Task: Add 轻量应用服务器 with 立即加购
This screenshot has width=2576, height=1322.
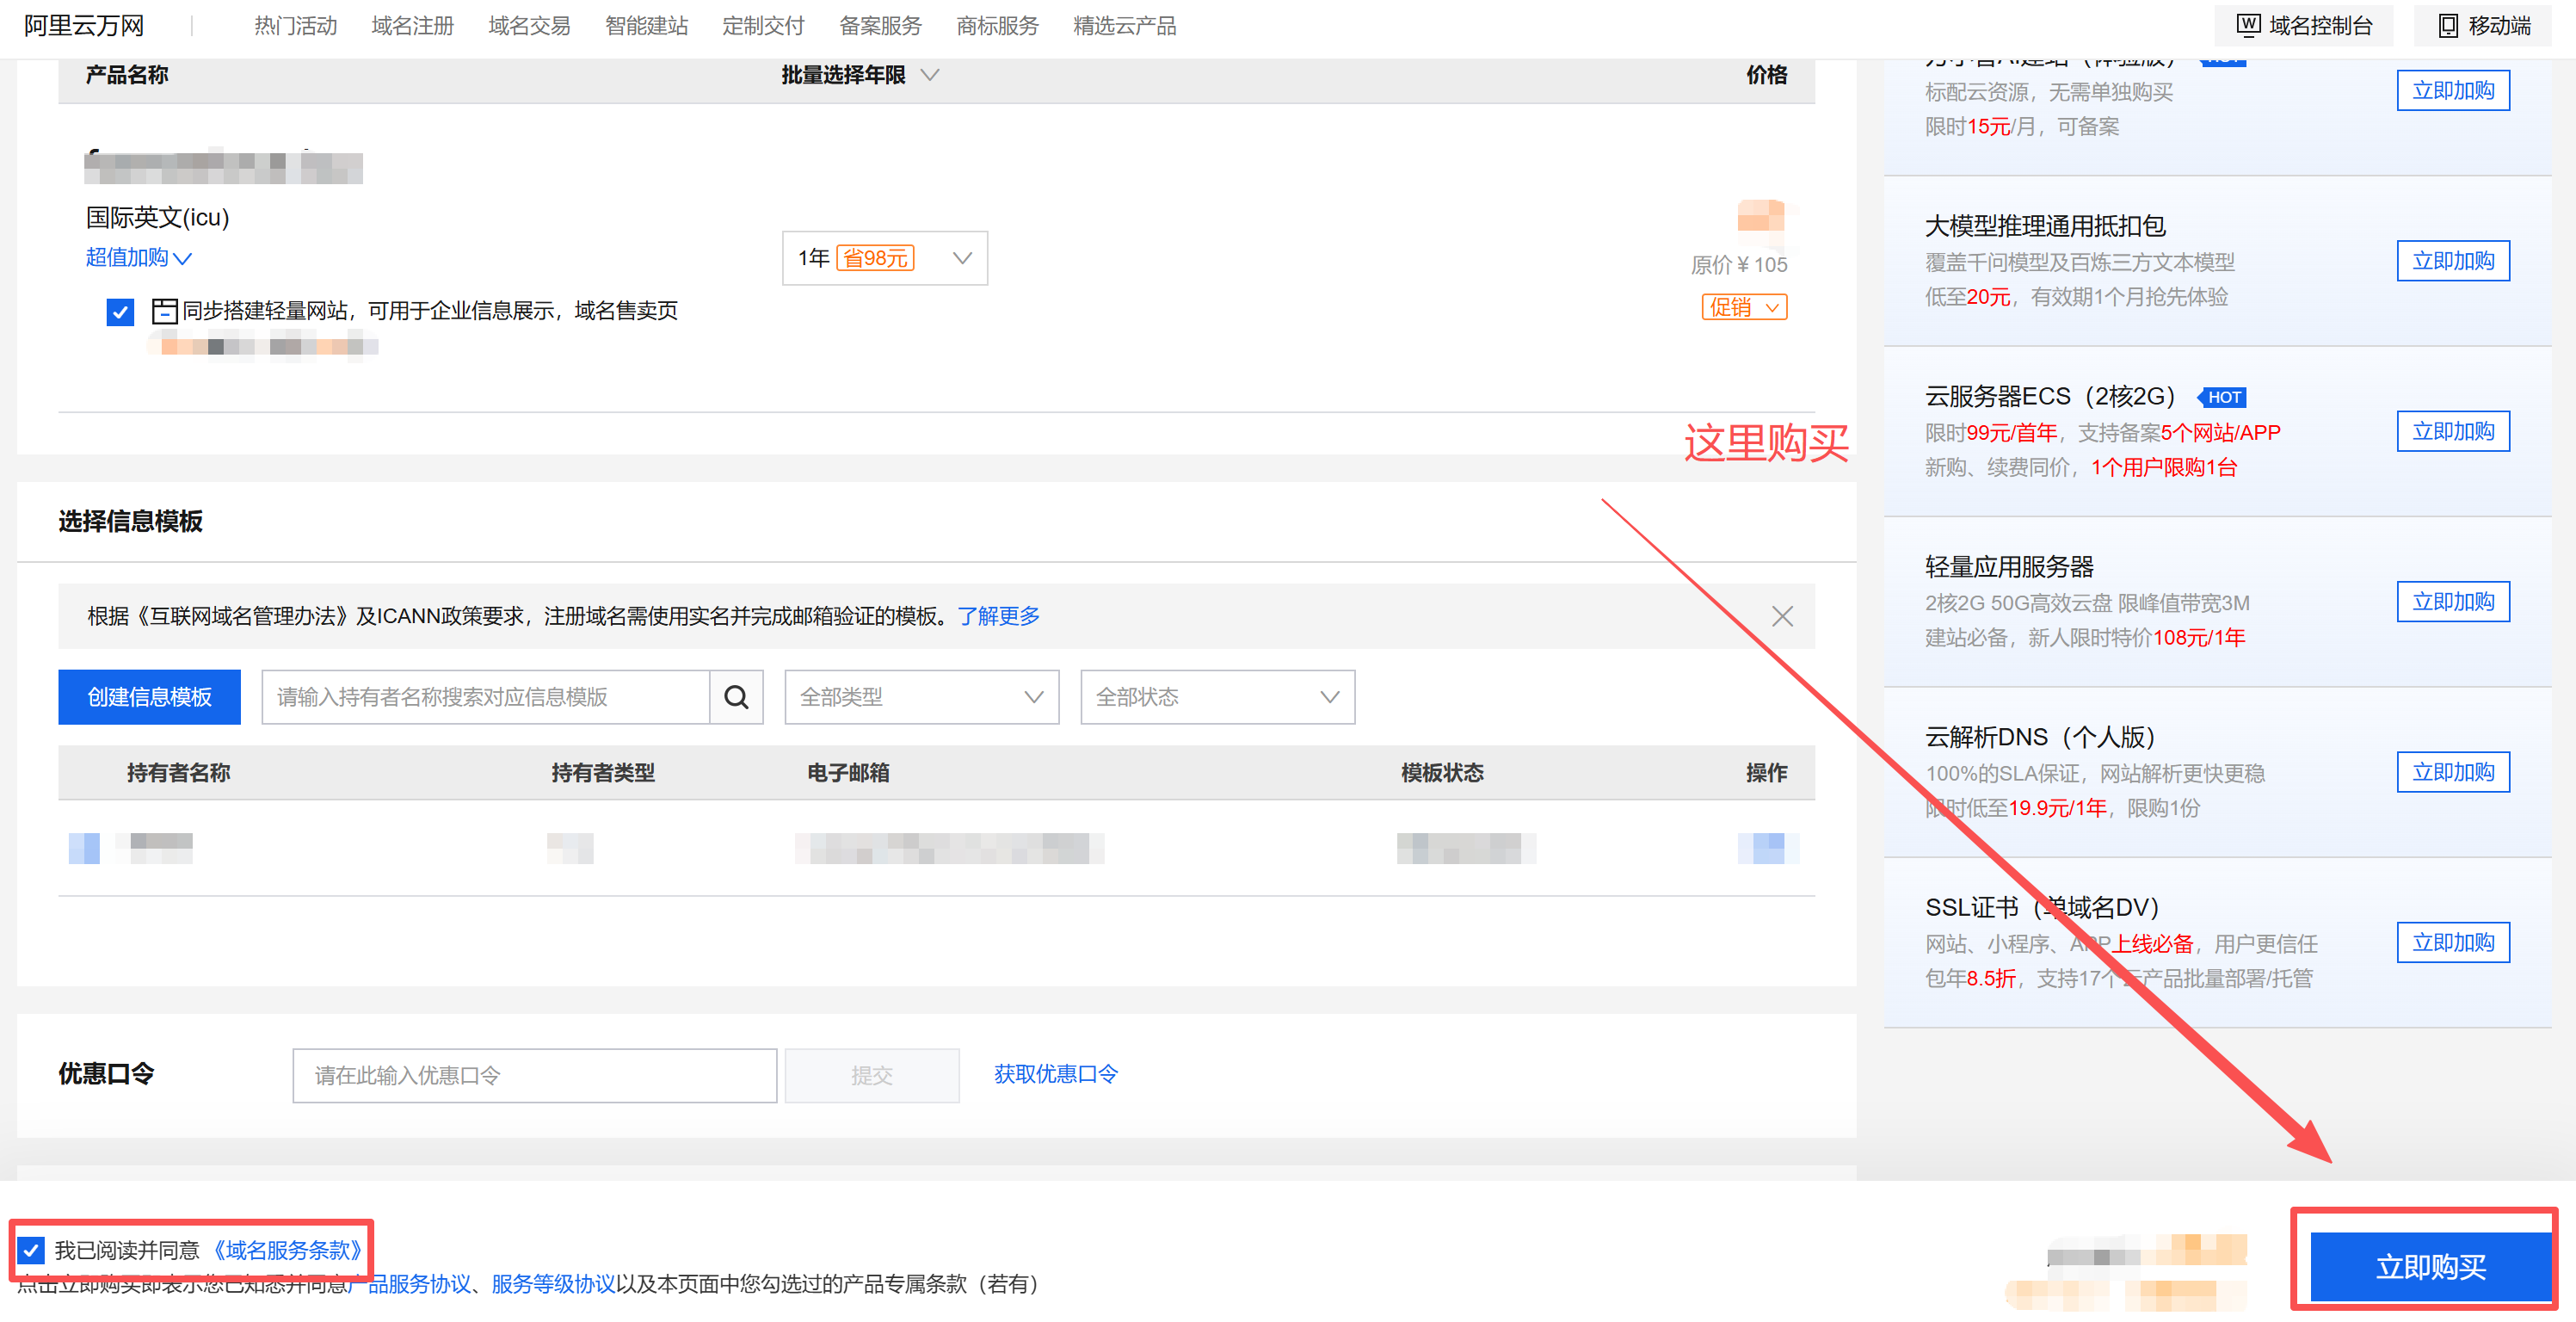Action: 2453,602
